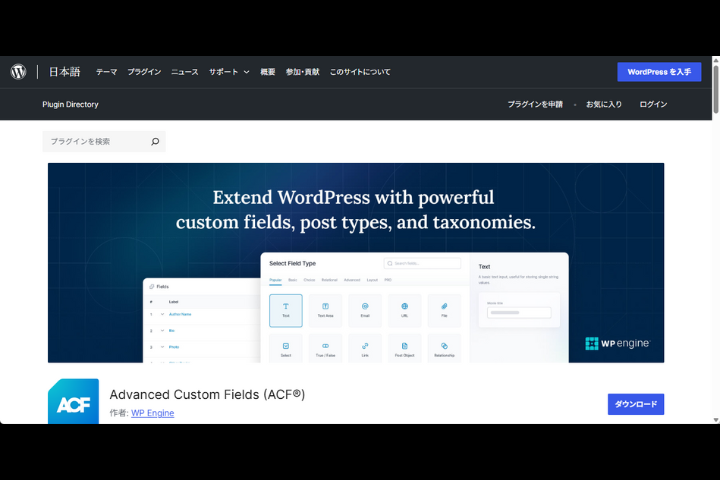Open the WP Engine author link
This screenshot has height=480, width=720.
(152, 413)
